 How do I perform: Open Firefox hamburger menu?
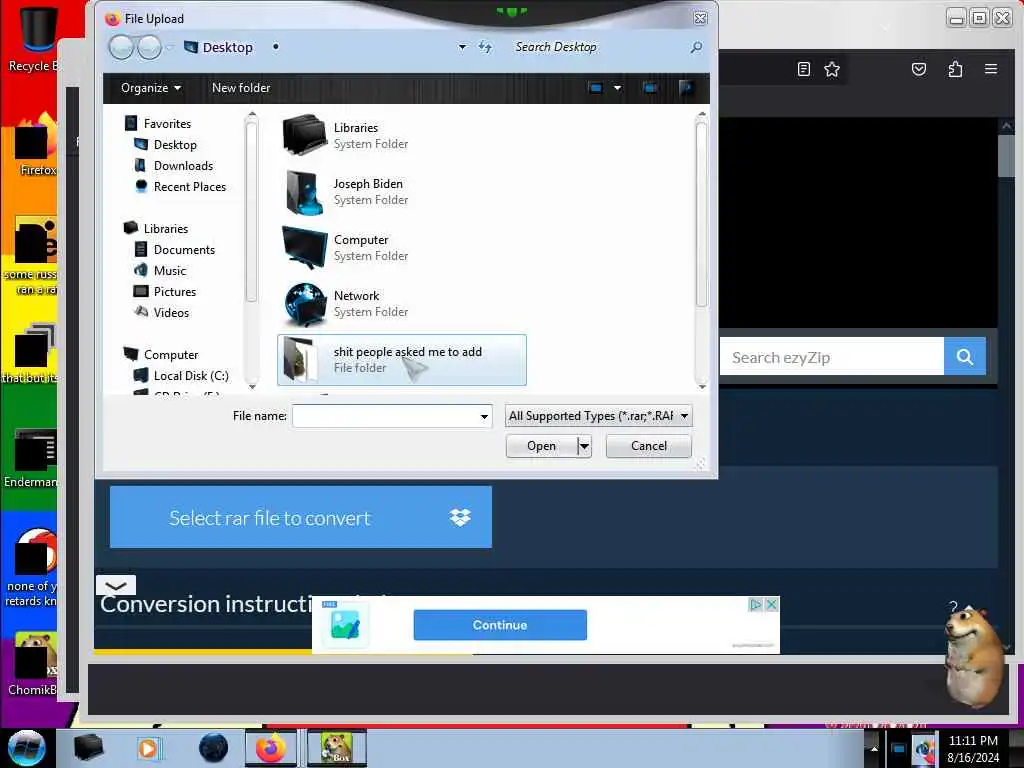(x=991, y=69)
